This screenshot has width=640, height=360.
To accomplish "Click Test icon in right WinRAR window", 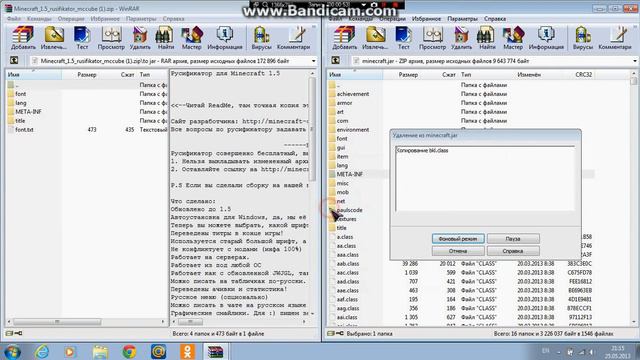I will click(x=403, y=38).
